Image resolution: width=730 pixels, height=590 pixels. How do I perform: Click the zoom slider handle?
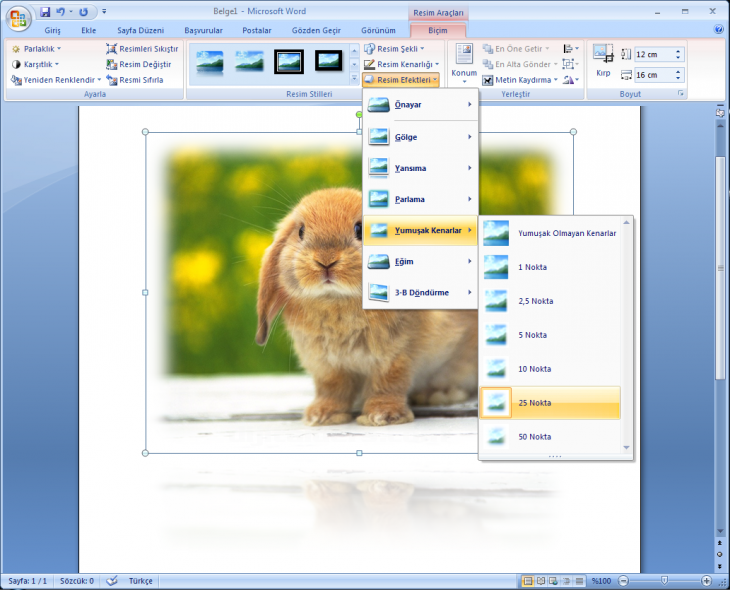coord(664,581)
